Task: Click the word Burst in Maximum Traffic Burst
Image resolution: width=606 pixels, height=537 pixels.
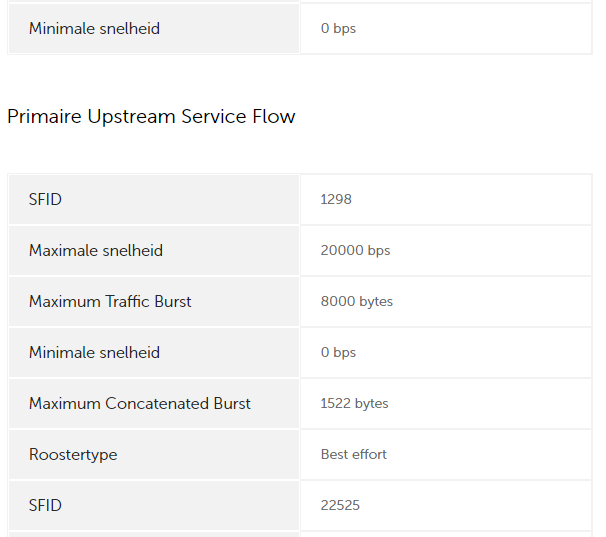Action: 173,302
